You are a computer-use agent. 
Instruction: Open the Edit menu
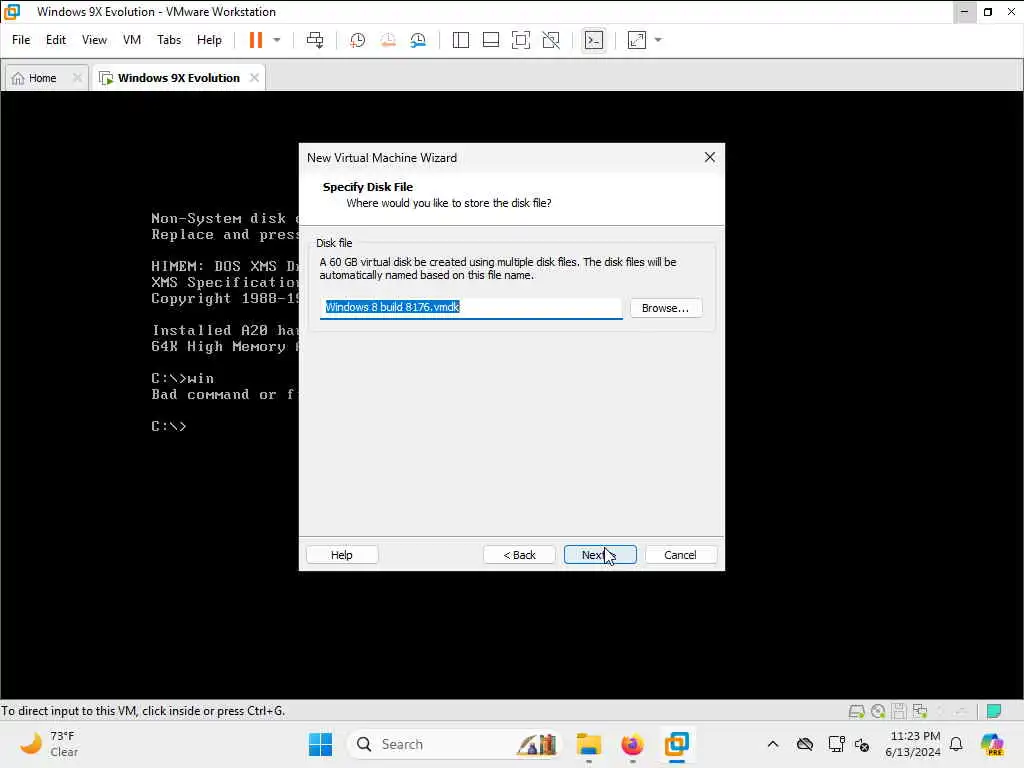[56, 40]
